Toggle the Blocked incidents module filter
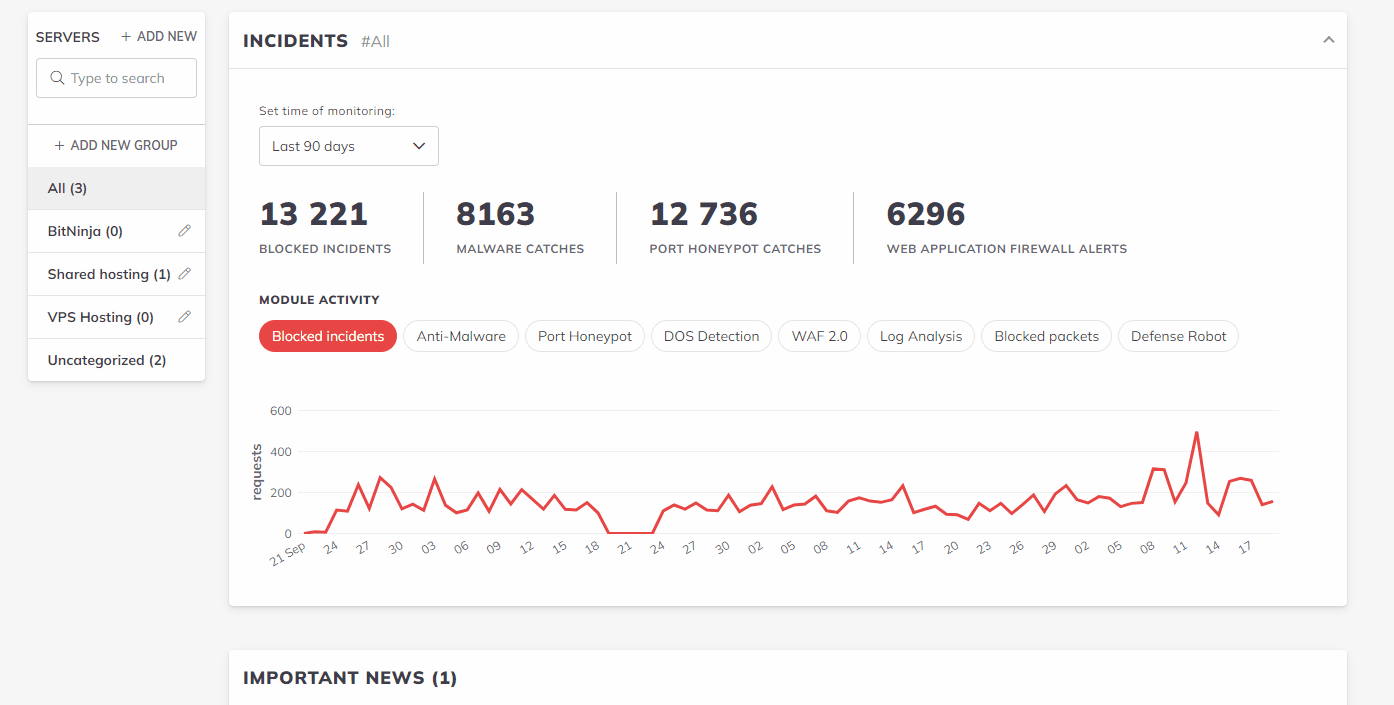 click(328, 337)
